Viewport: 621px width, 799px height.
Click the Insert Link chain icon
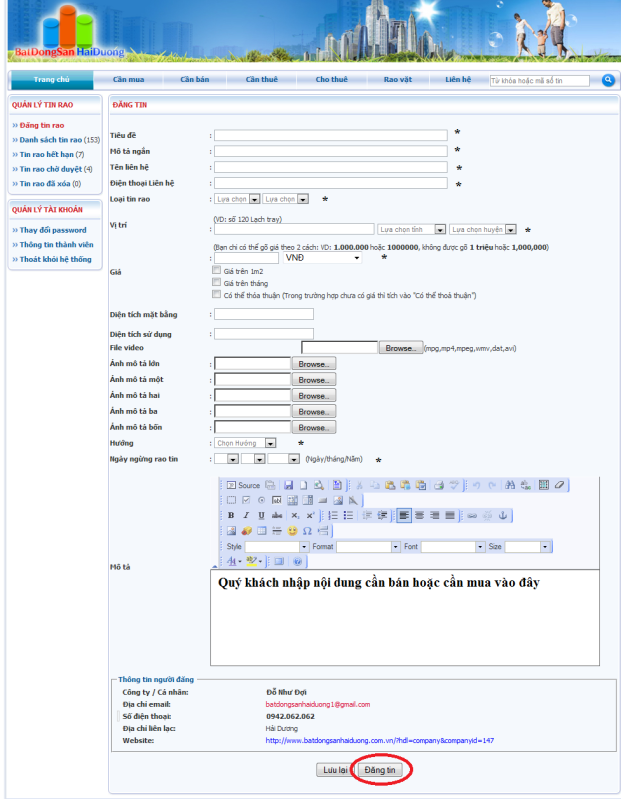[472, 516]
